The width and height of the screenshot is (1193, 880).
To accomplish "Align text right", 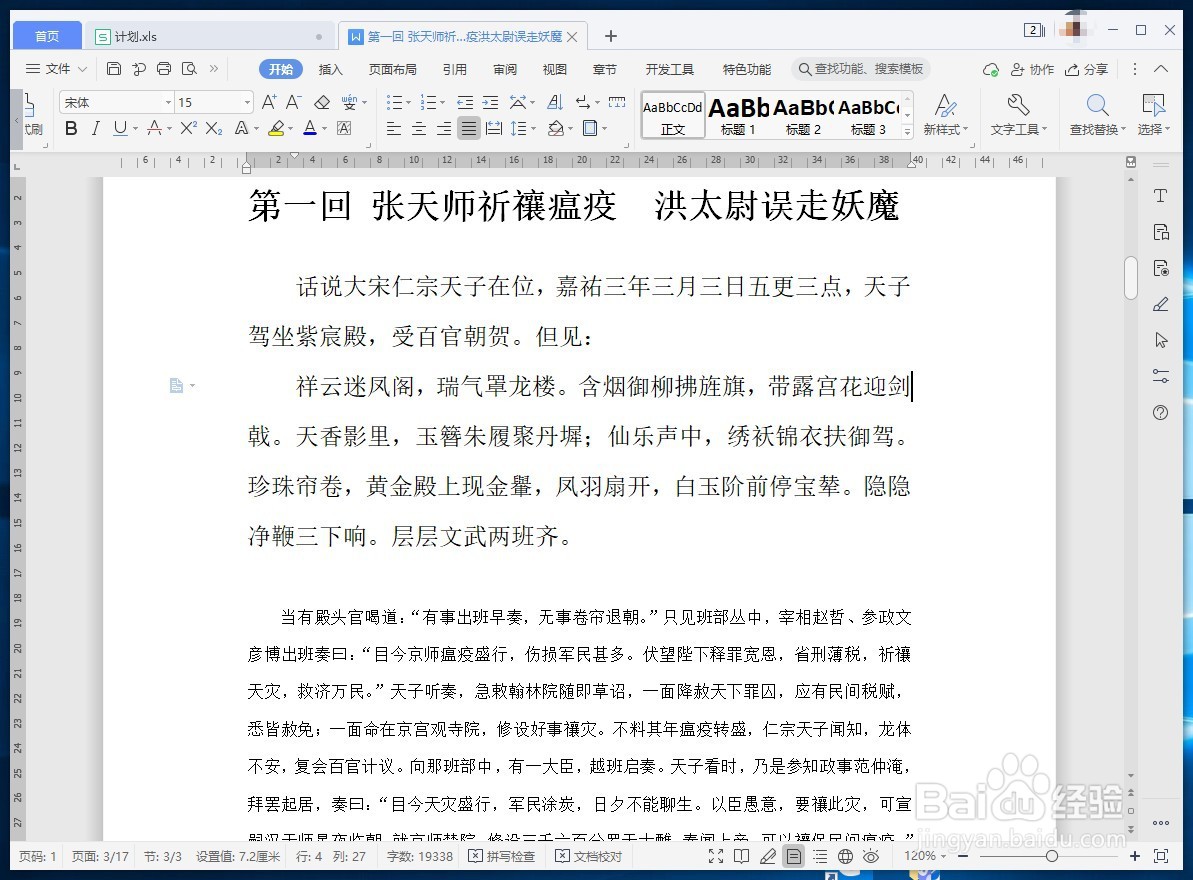I will pyautogui.click(x=444, y=129).
